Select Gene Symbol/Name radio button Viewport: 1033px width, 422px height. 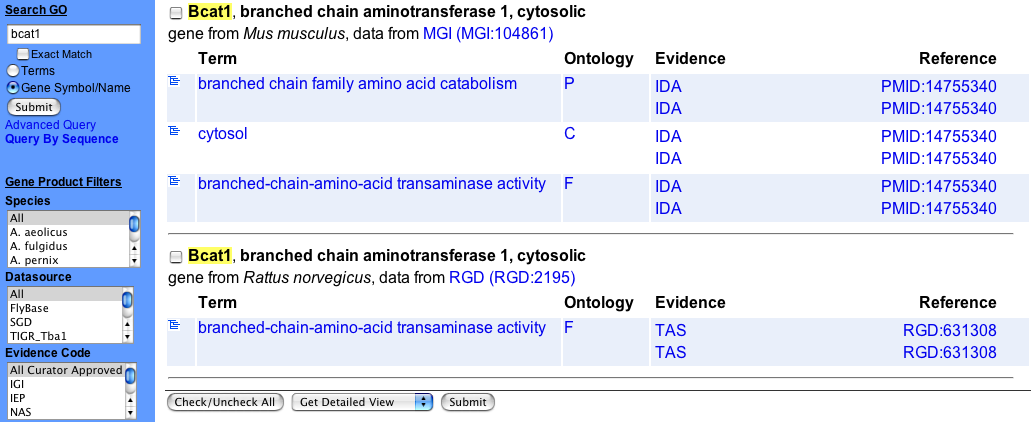13,88
